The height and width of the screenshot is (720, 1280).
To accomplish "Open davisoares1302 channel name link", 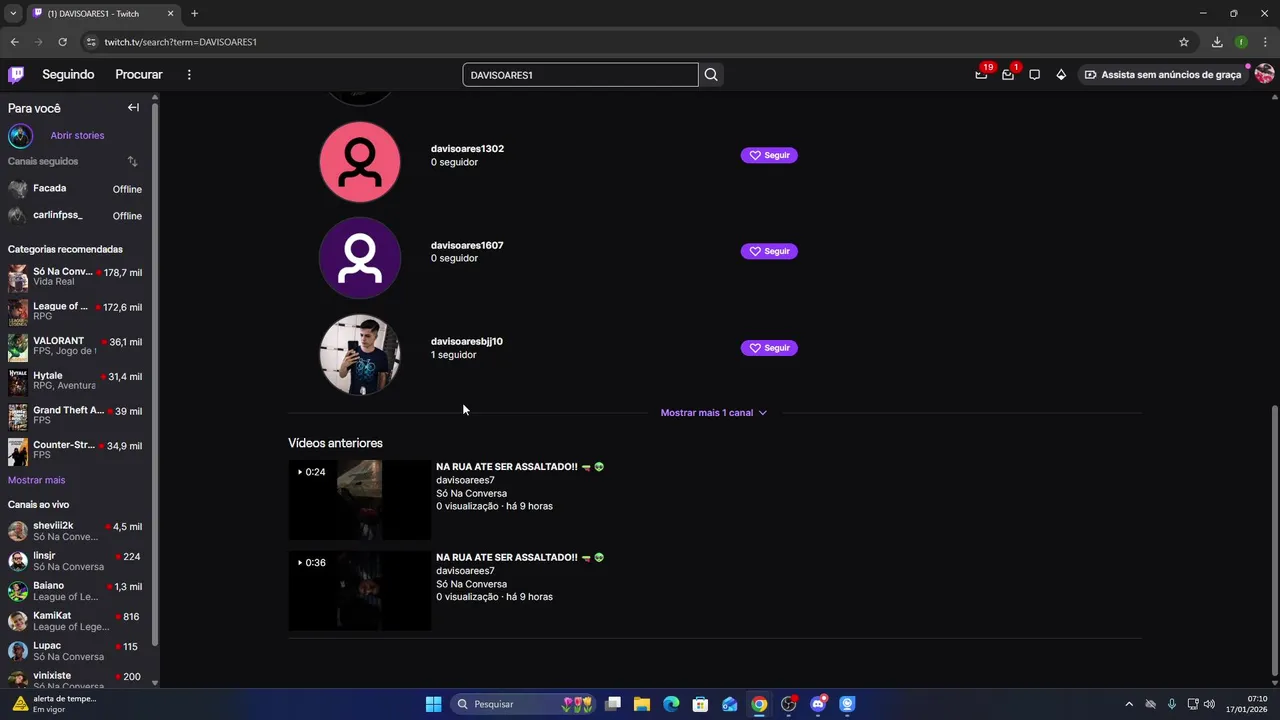I will (467, 149).
